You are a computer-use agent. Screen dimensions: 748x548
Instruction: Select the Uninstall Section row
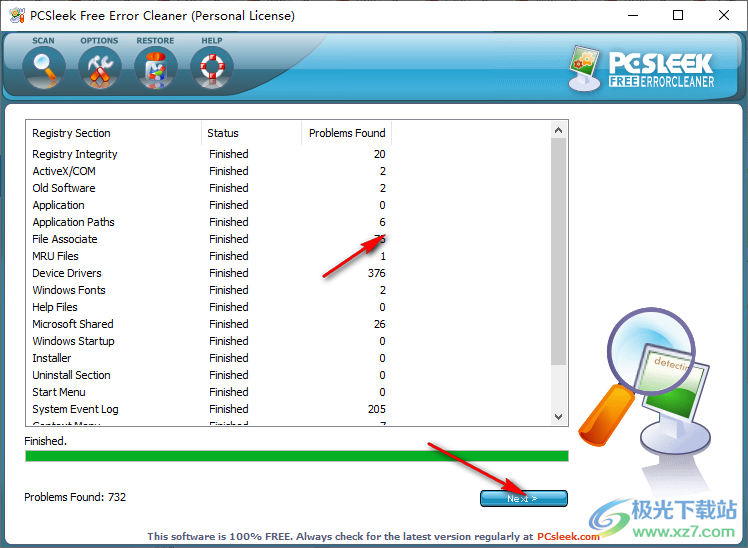point(209,375)
